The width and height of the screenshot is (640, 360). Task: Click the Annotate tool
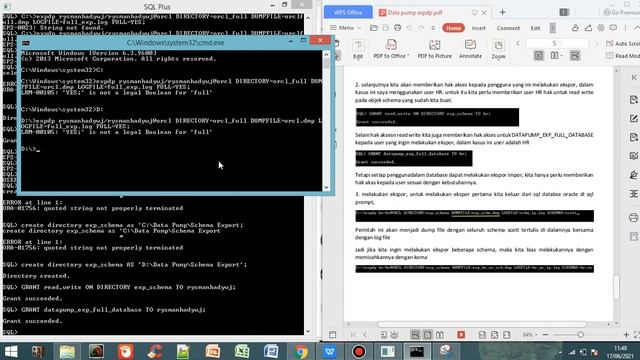tap(470, 49)
